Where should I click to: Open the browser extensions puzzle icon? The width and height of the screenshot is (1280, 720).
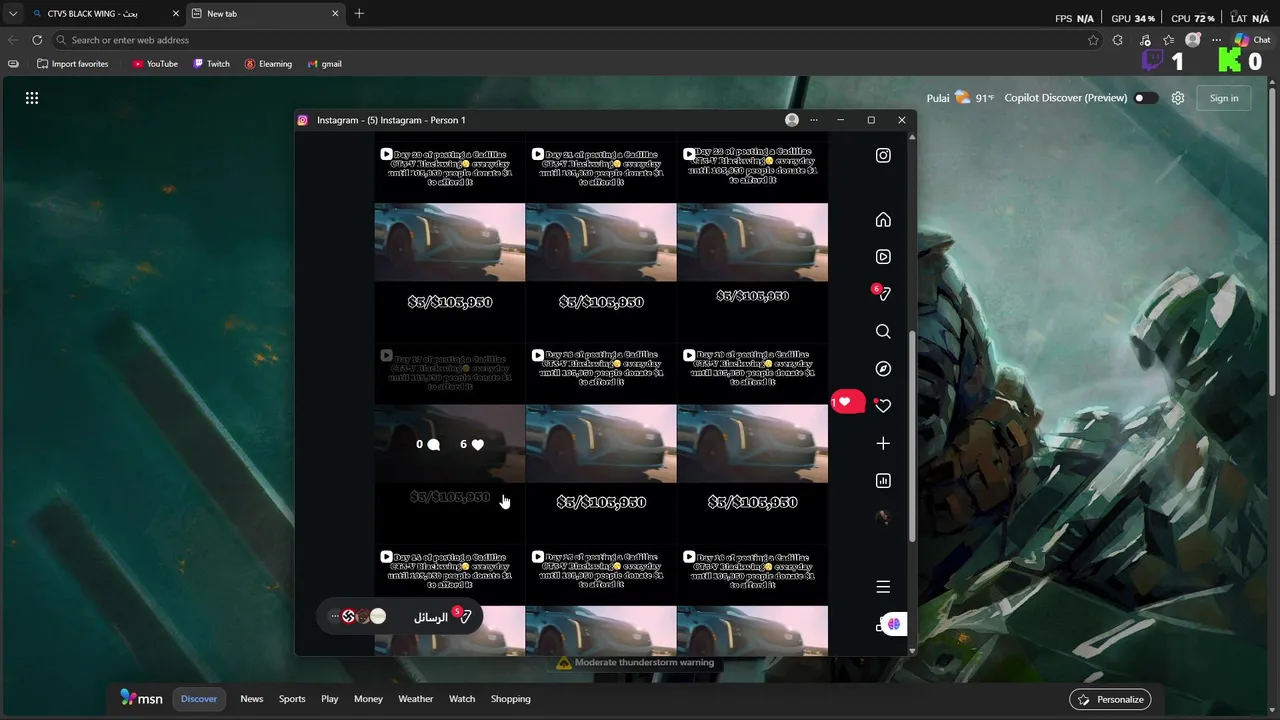pyautogui.click(x=1118, y=40)
